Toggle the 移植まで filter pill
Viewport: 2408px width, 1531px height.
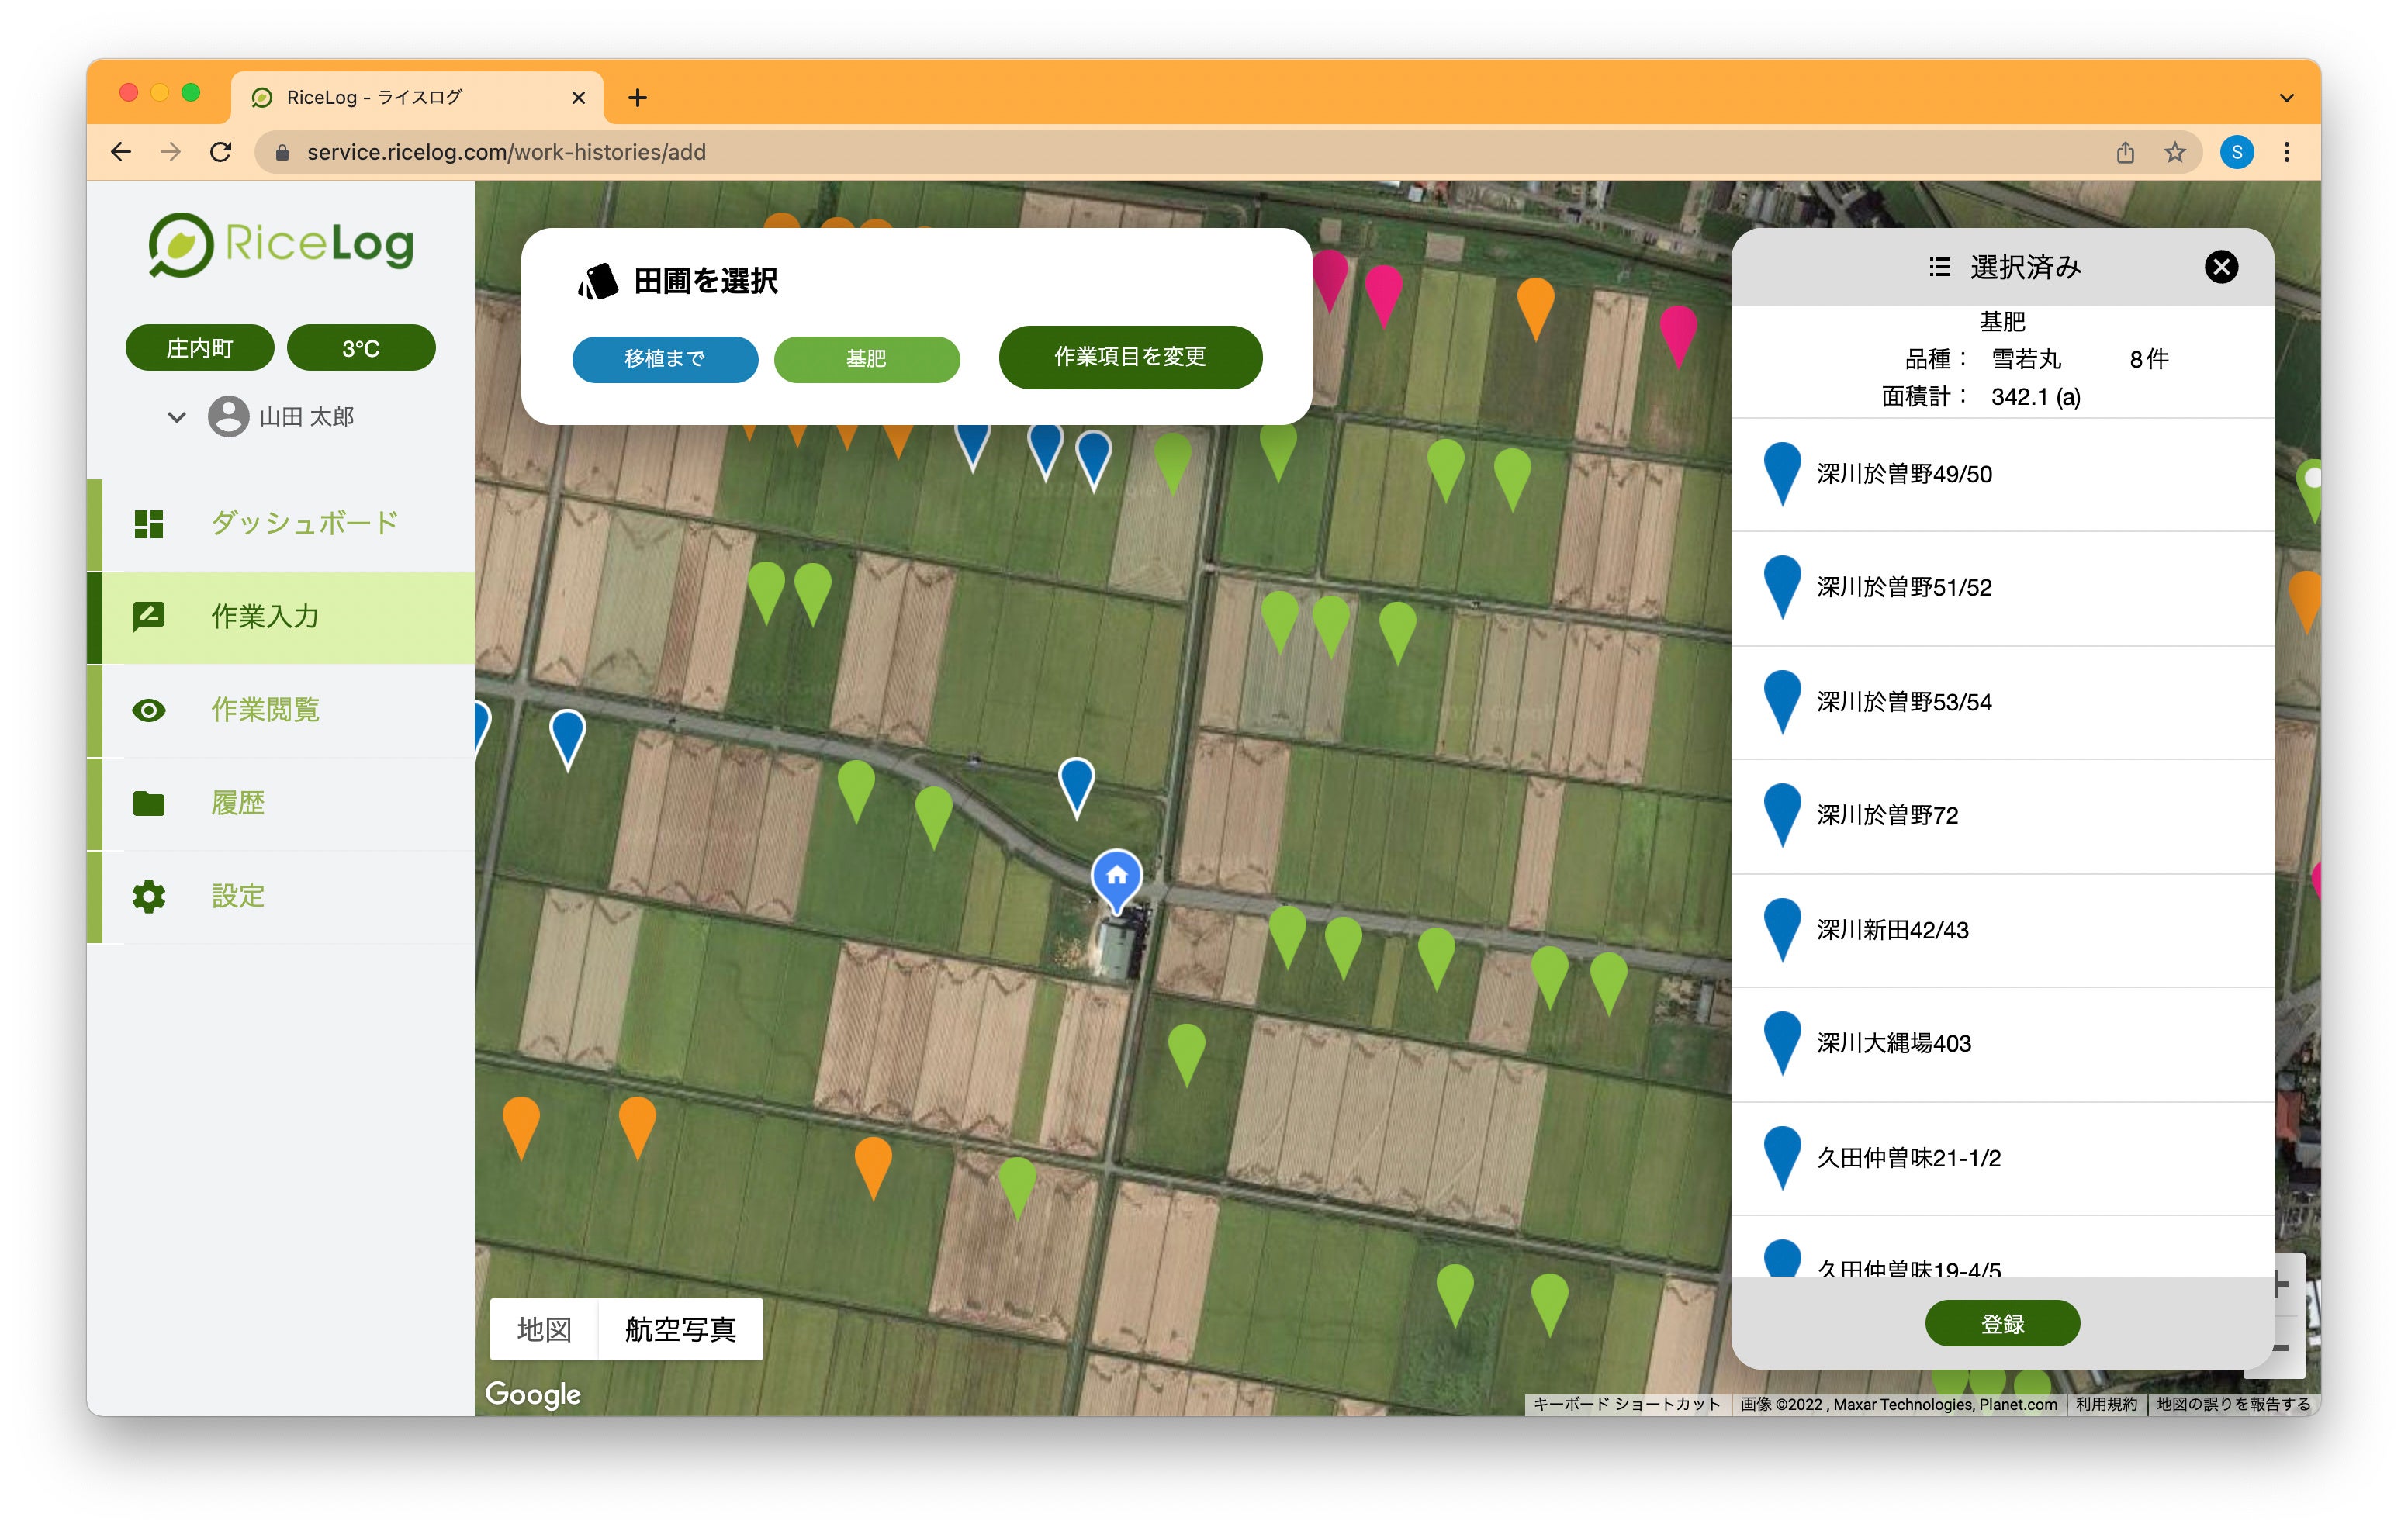pos(664,358)
